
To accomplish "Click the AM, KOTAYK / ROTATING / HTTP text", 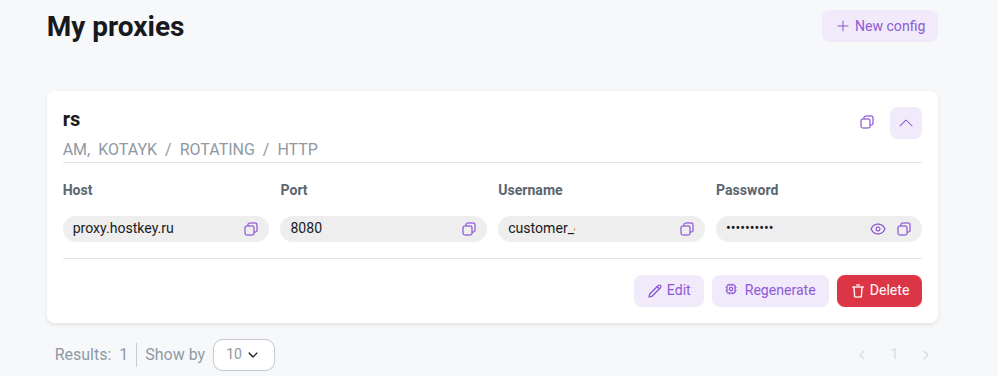I will pos(190,150).
